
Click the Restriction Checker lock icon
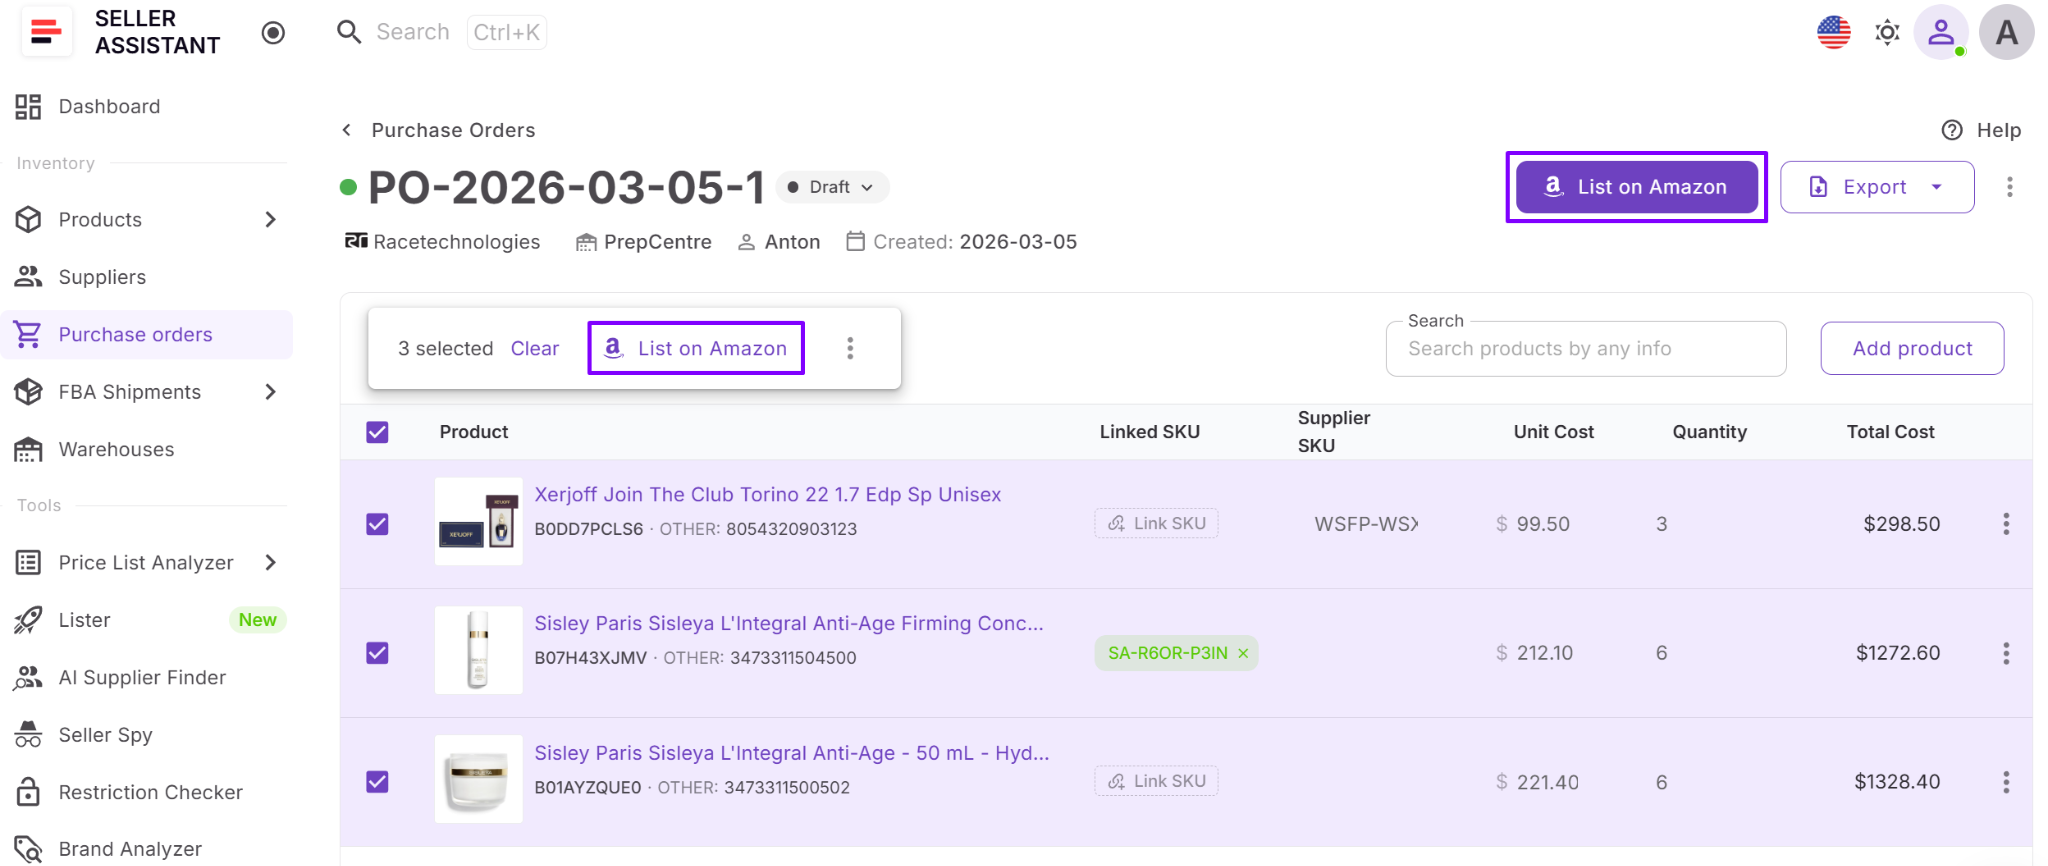[28, 792]
